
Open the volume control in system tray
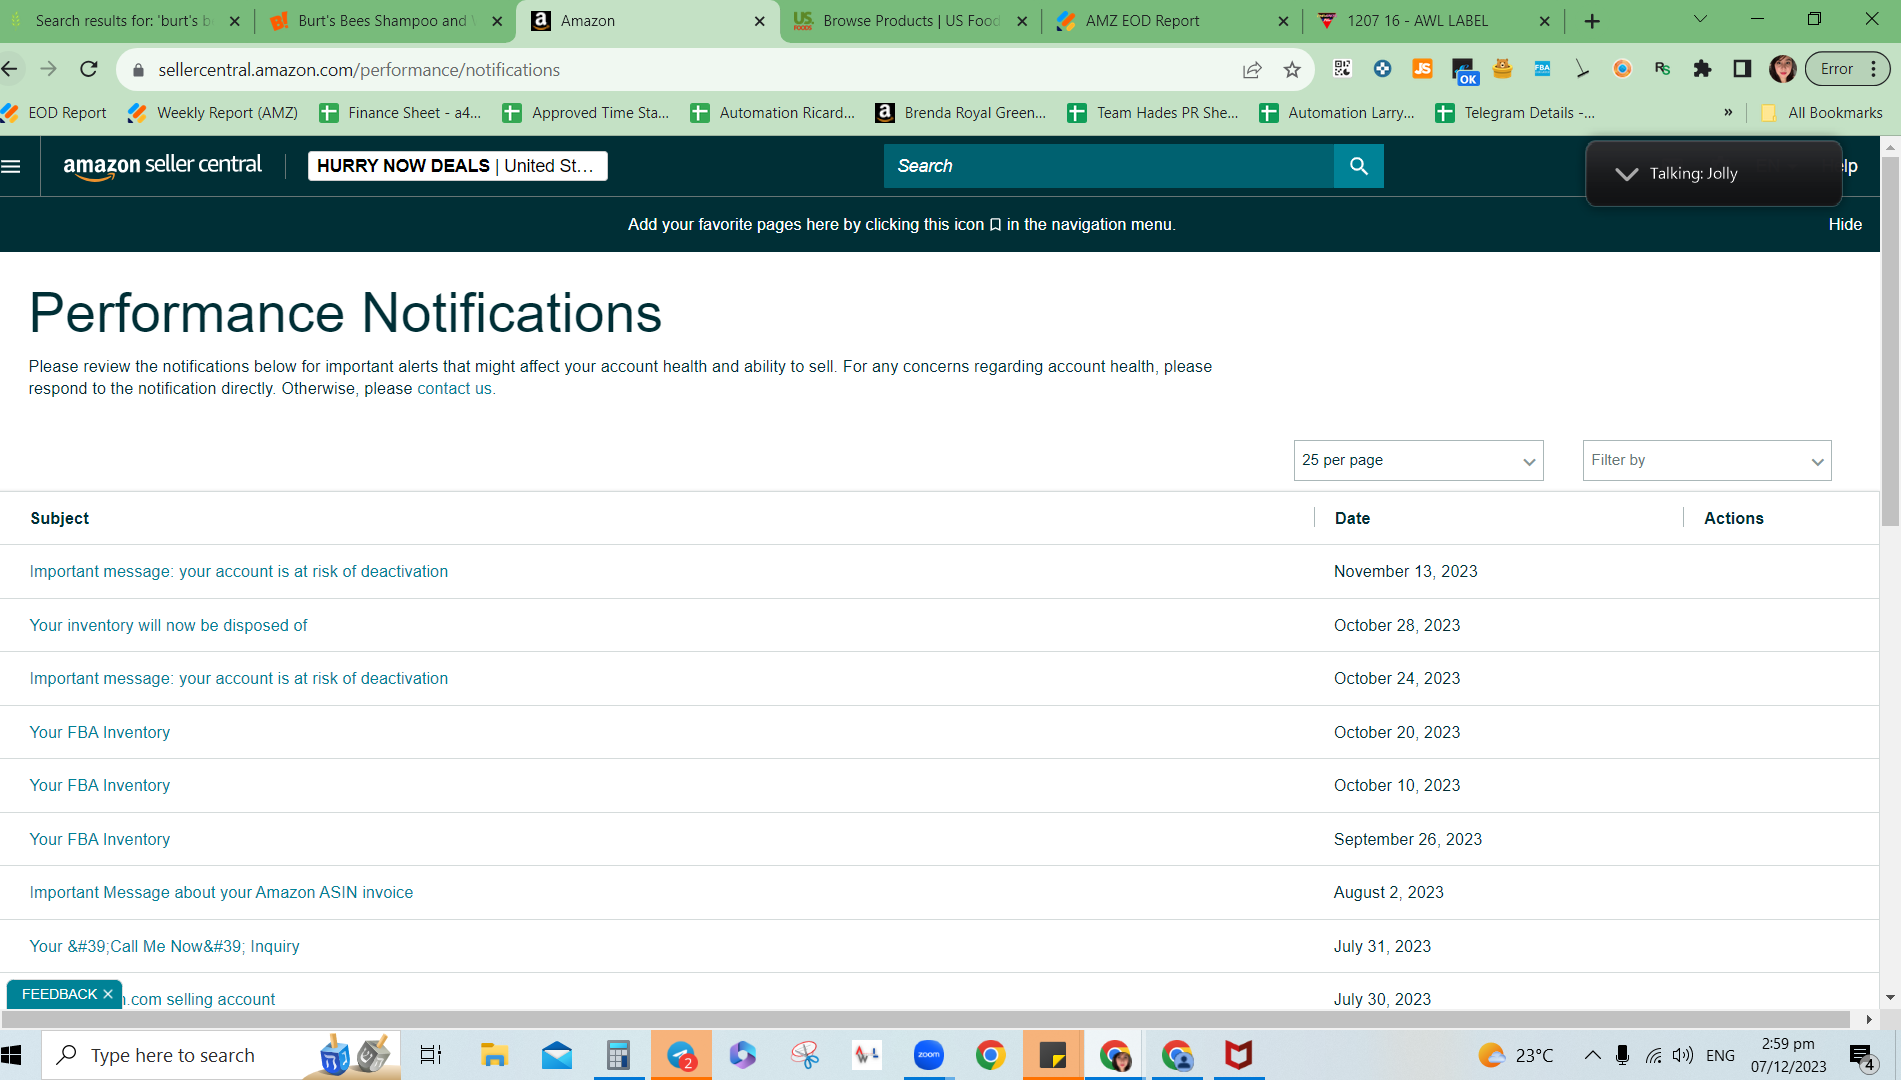click(1683, 1055)
